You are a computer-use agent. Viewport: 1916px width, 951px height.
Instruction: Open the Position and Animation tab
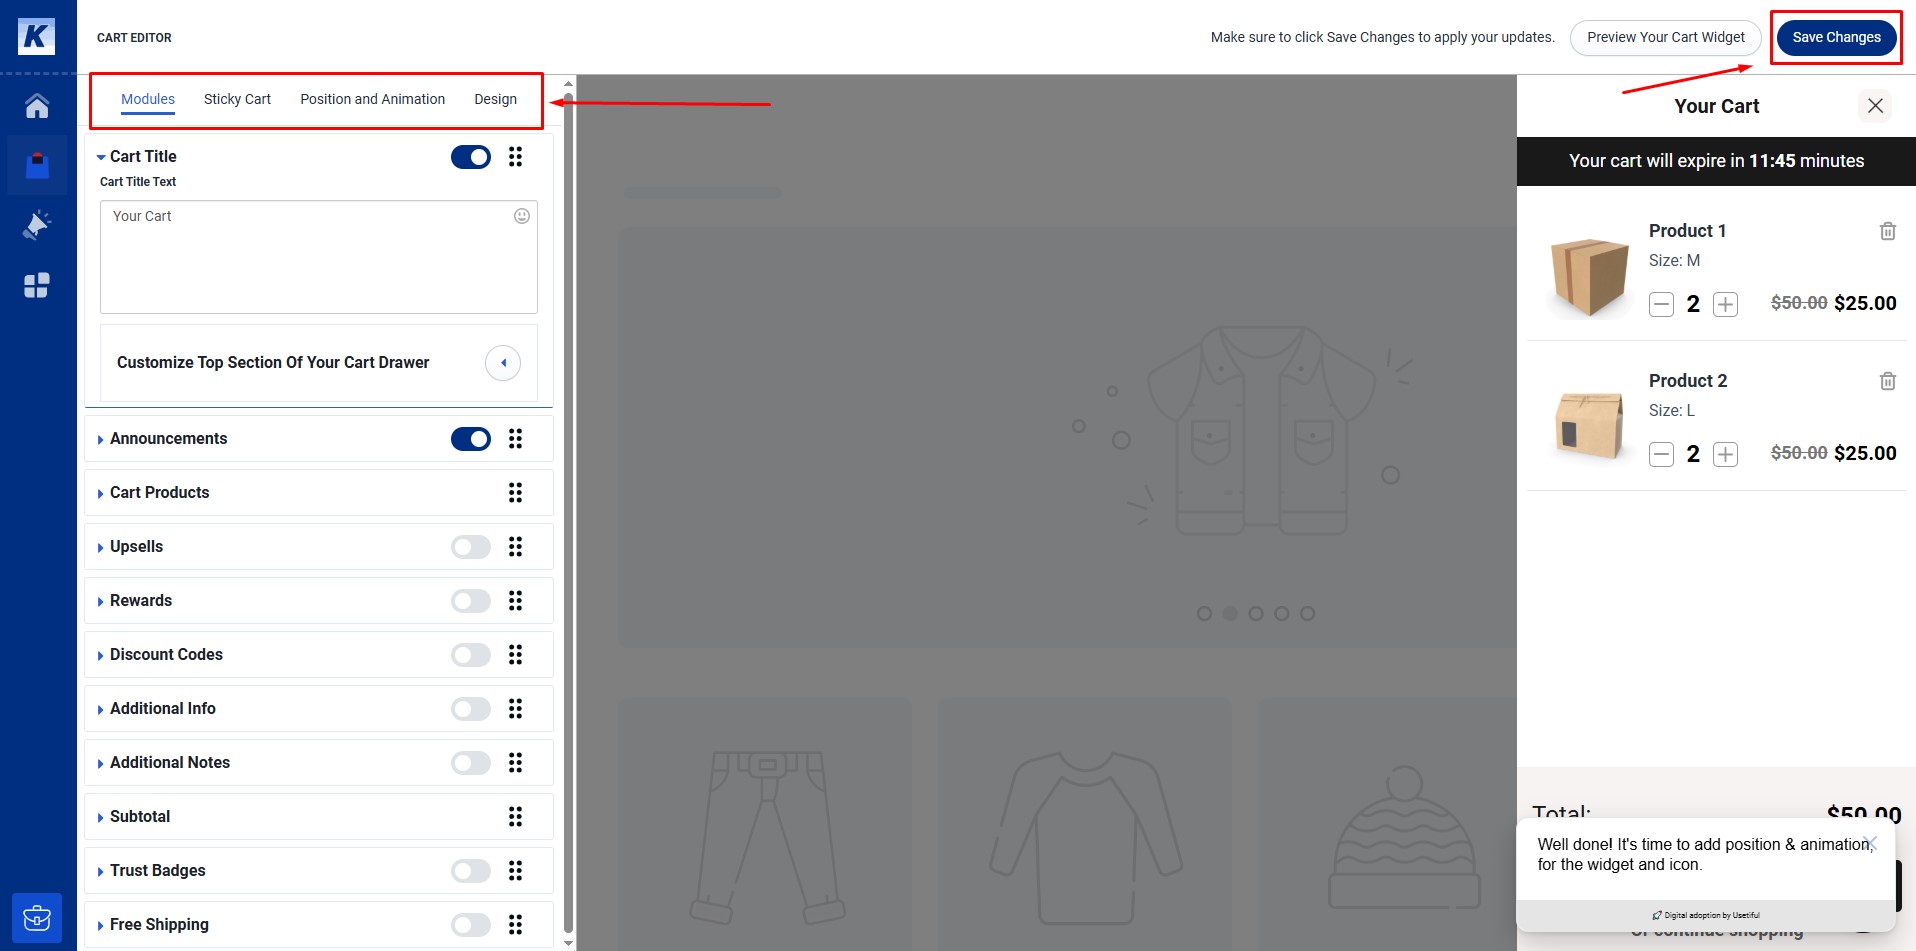(x=372, y=99)
